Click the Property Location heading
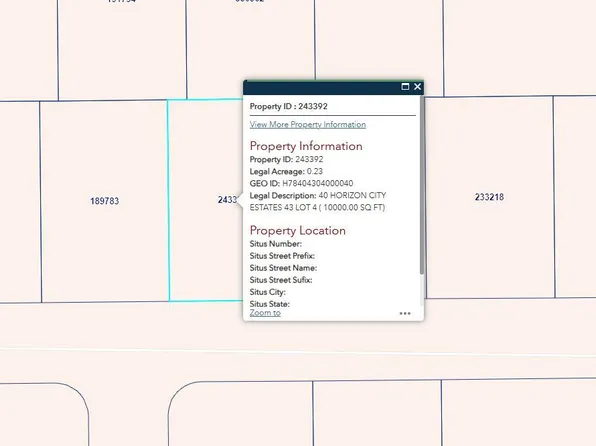This screenshot has width=596, height=446. tap(298, 231)
